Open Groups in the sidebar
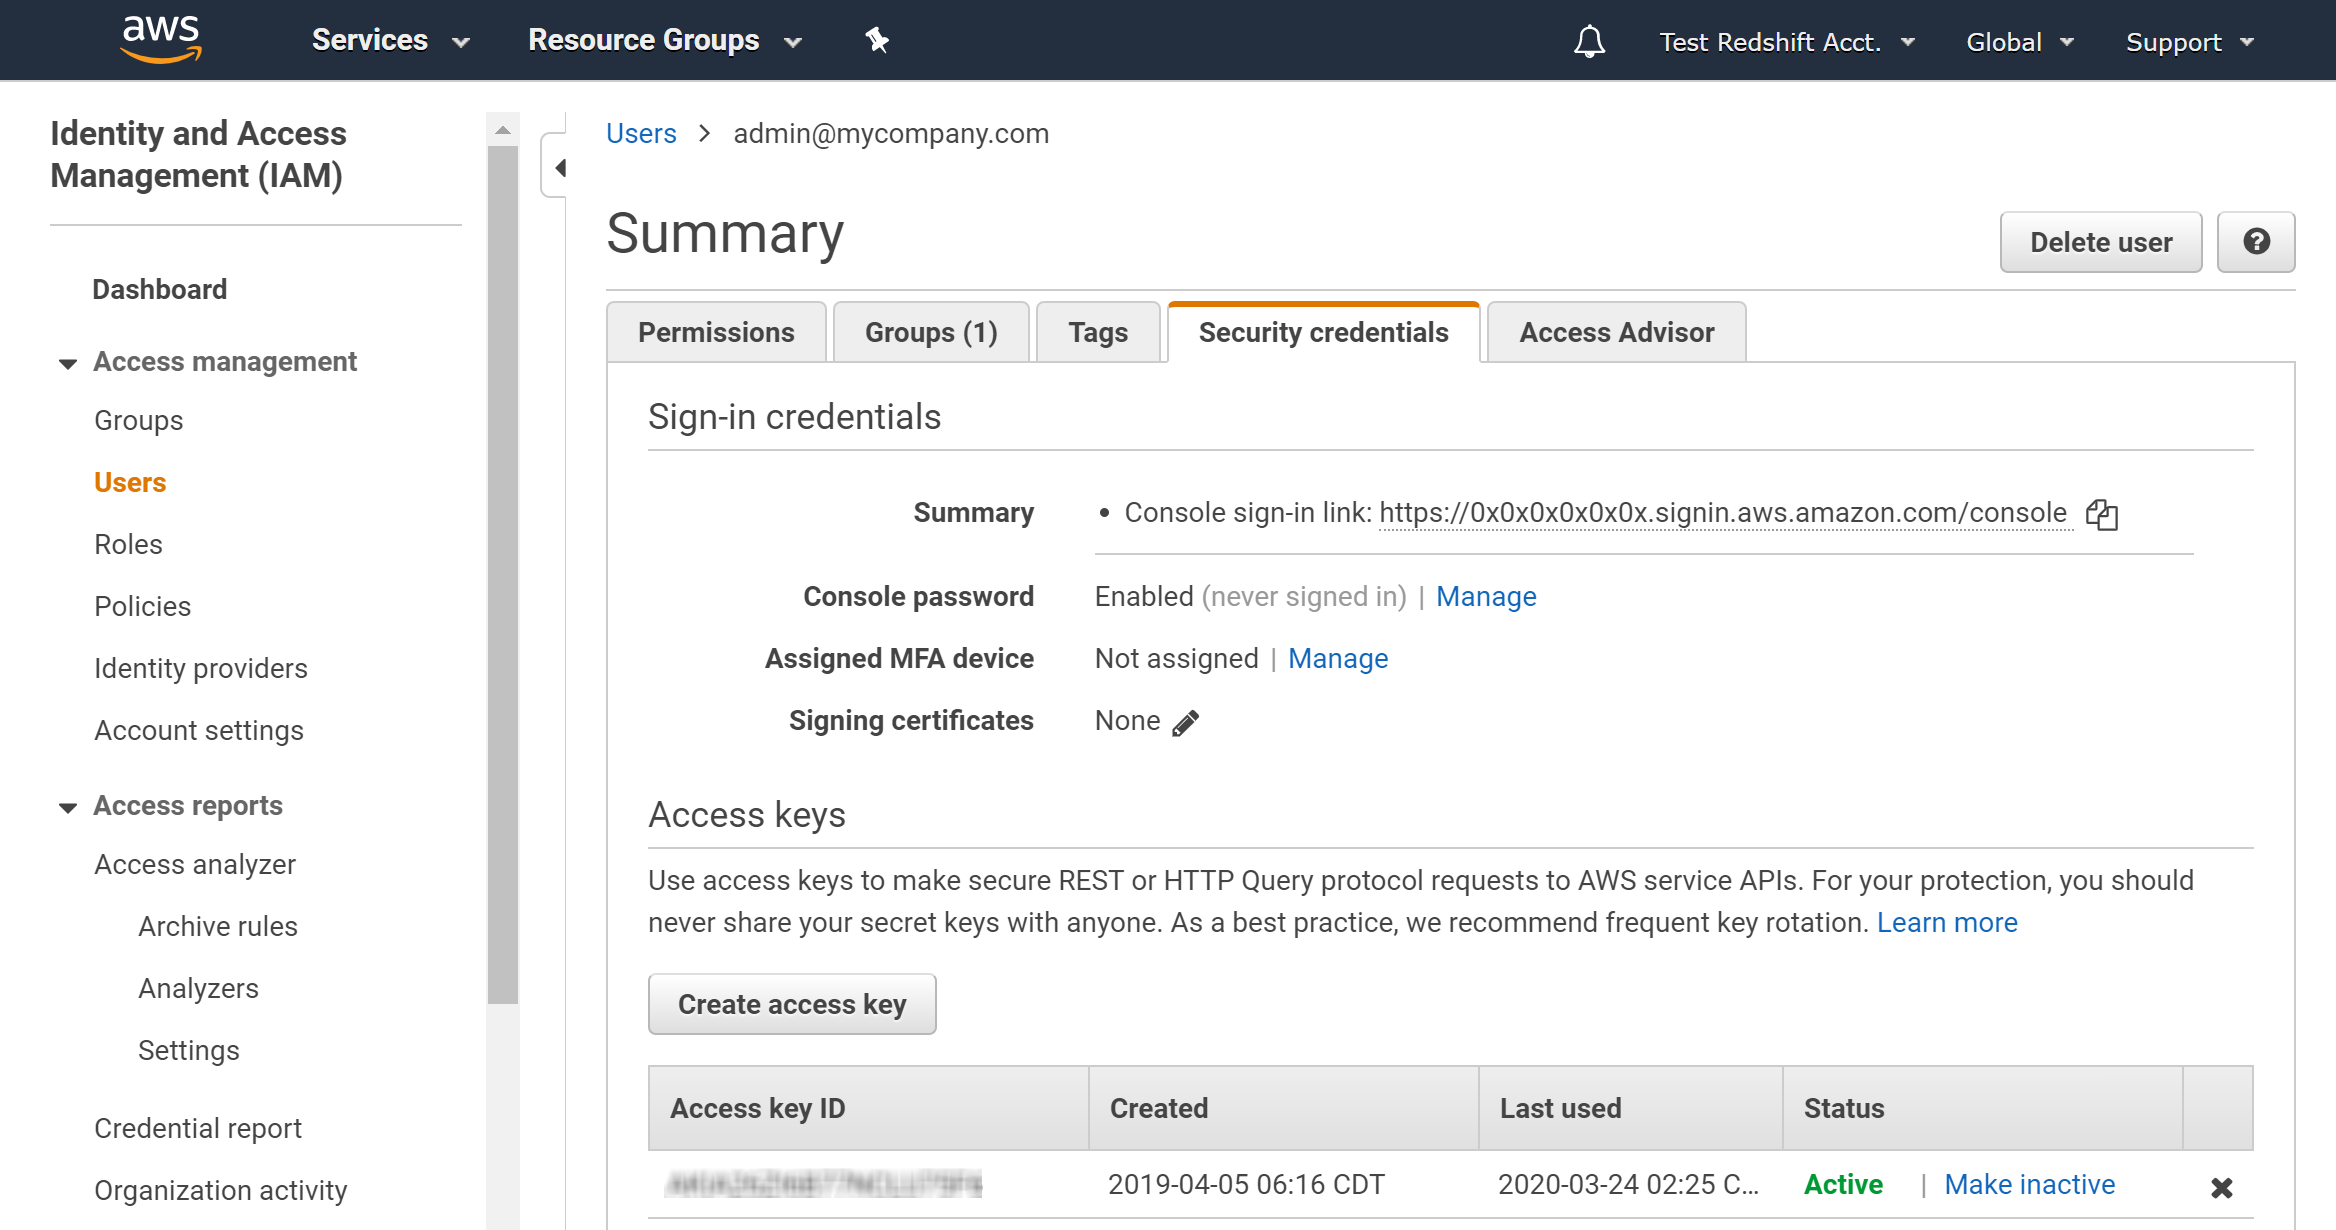 (x=139, y=420)
